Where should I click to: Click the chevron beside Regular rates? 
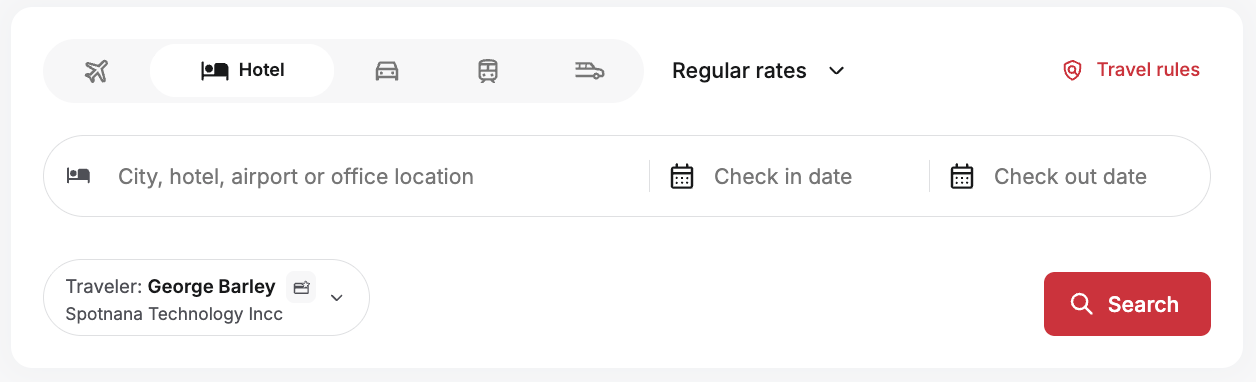(837, 71)
